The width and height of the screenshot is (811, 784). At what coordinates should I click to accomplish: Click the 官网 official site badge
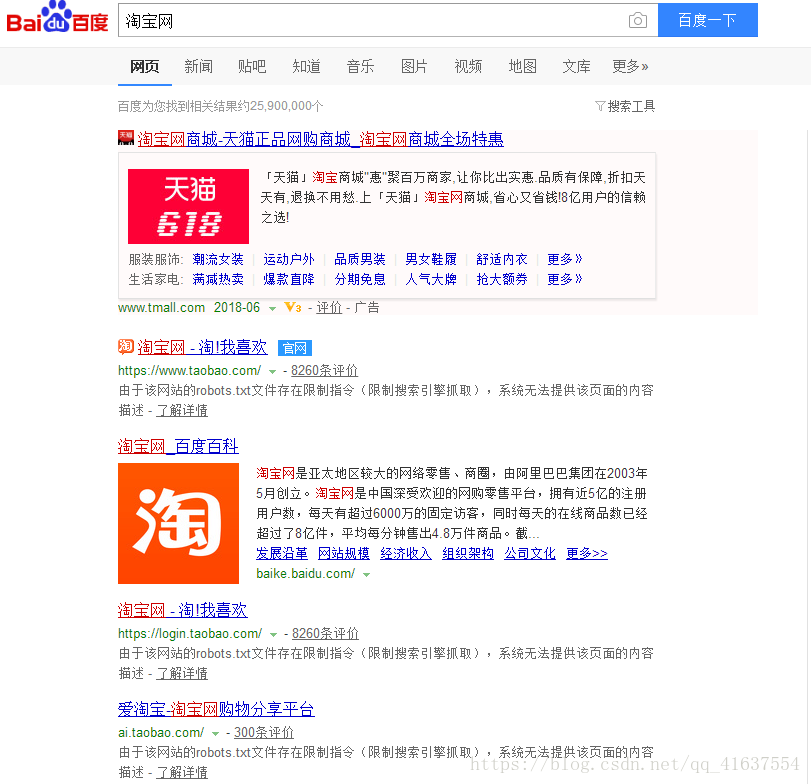295,348
